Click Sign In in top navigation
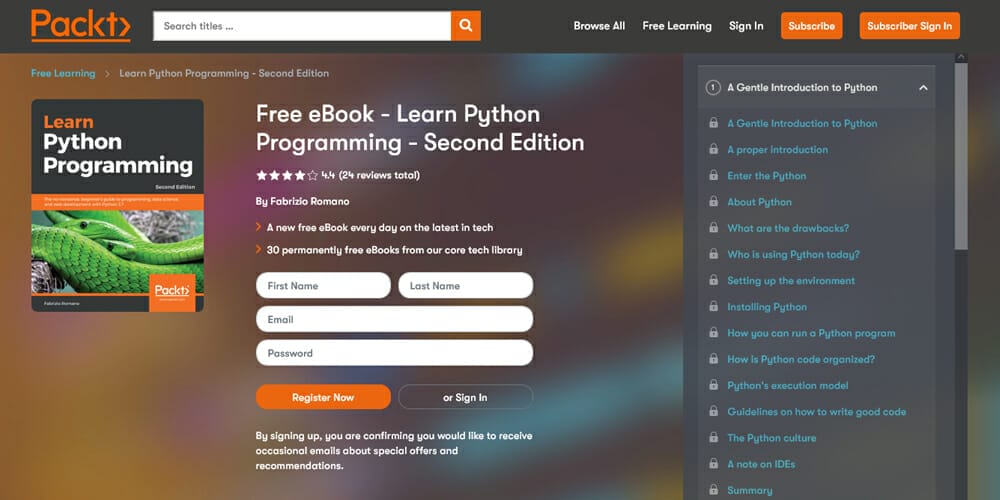Image resolution: width=1000 pixels, height=500 pixels. [x=746, y=26]
